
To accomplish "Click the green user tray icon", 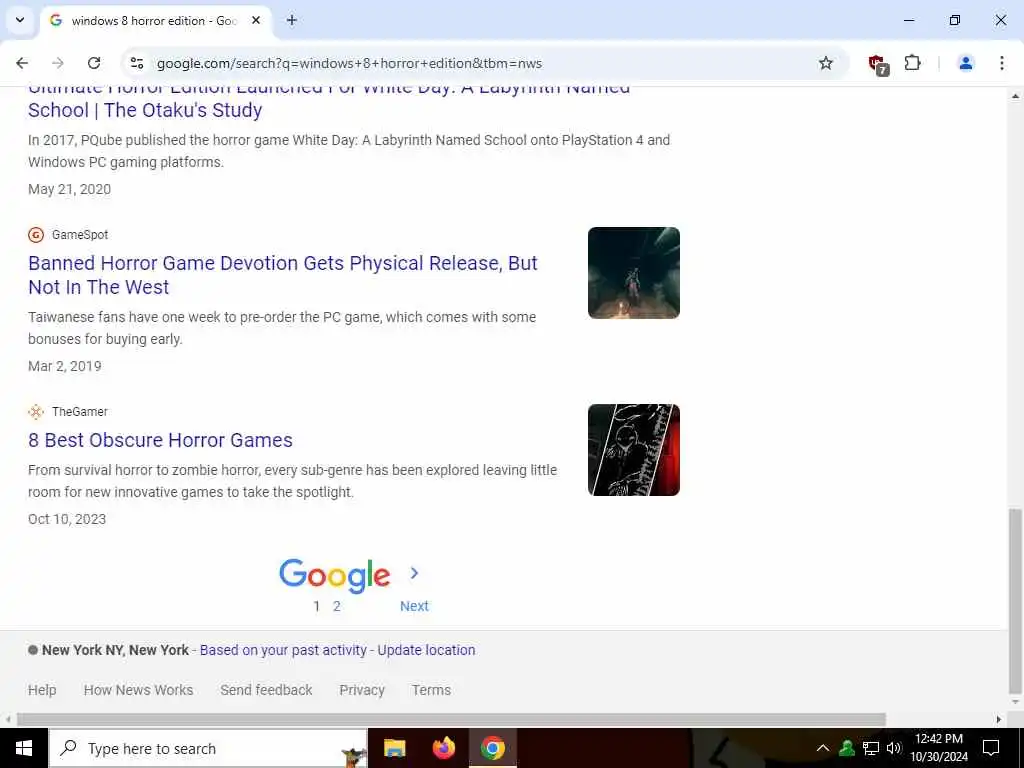I will coord(847,748).
